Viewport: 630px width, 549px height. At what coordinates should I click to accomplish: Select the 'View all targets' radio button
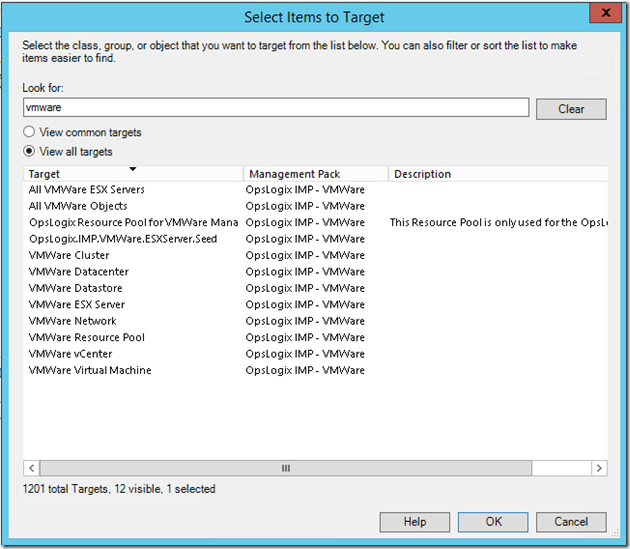[29, 152]
